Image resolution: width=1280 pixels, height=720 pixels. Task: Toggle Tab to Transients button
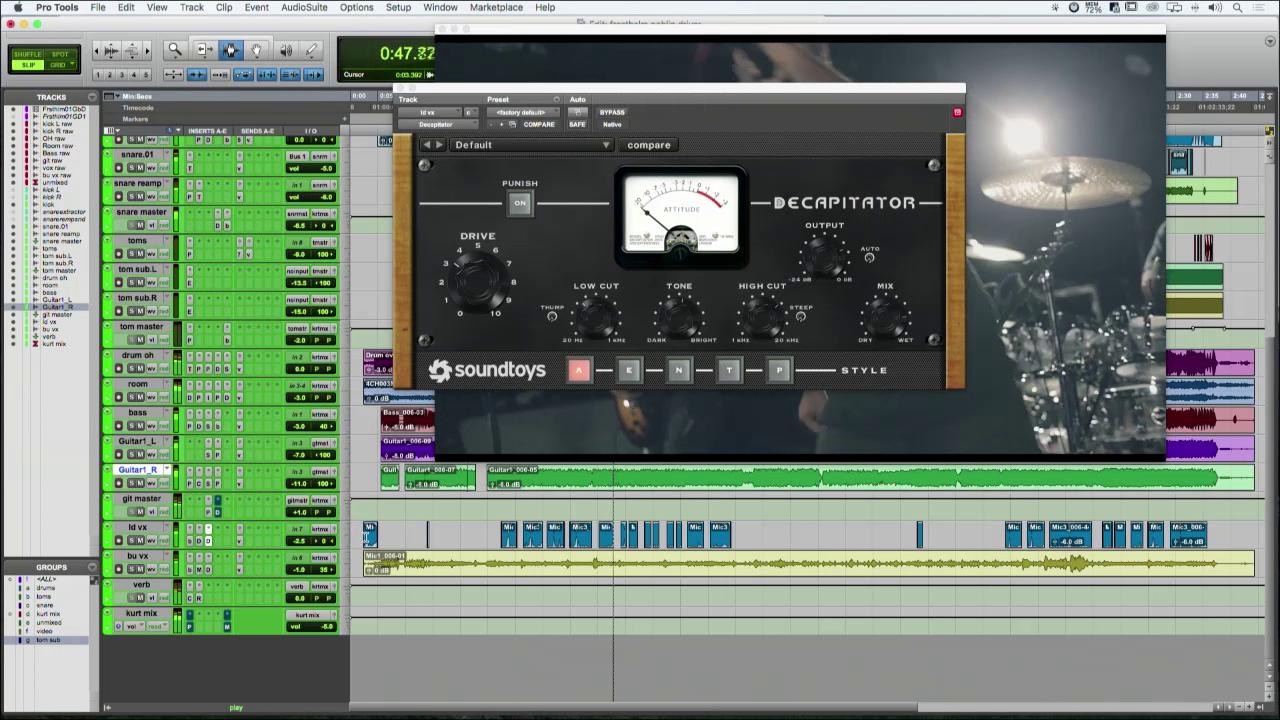tap(197, 75)
